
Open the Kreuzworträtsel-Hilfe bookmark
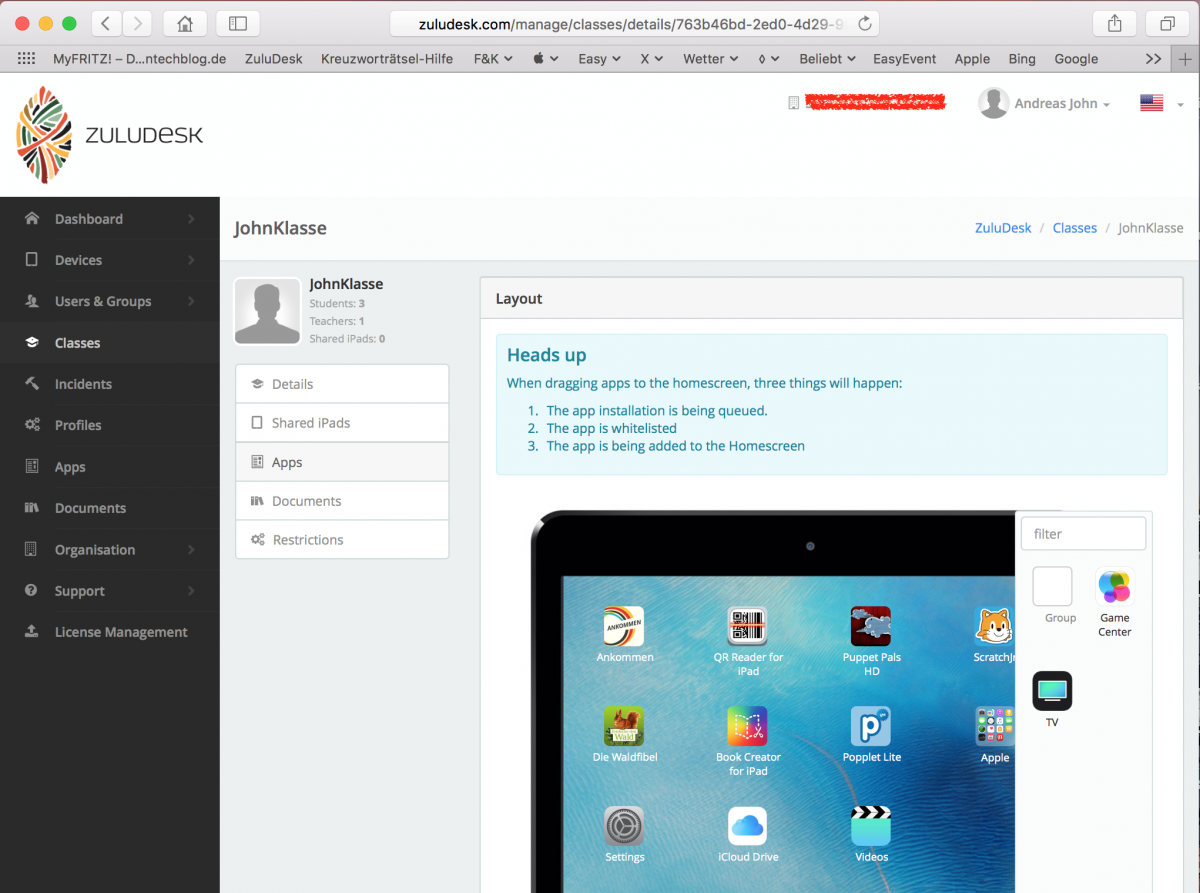pos(387,59)
